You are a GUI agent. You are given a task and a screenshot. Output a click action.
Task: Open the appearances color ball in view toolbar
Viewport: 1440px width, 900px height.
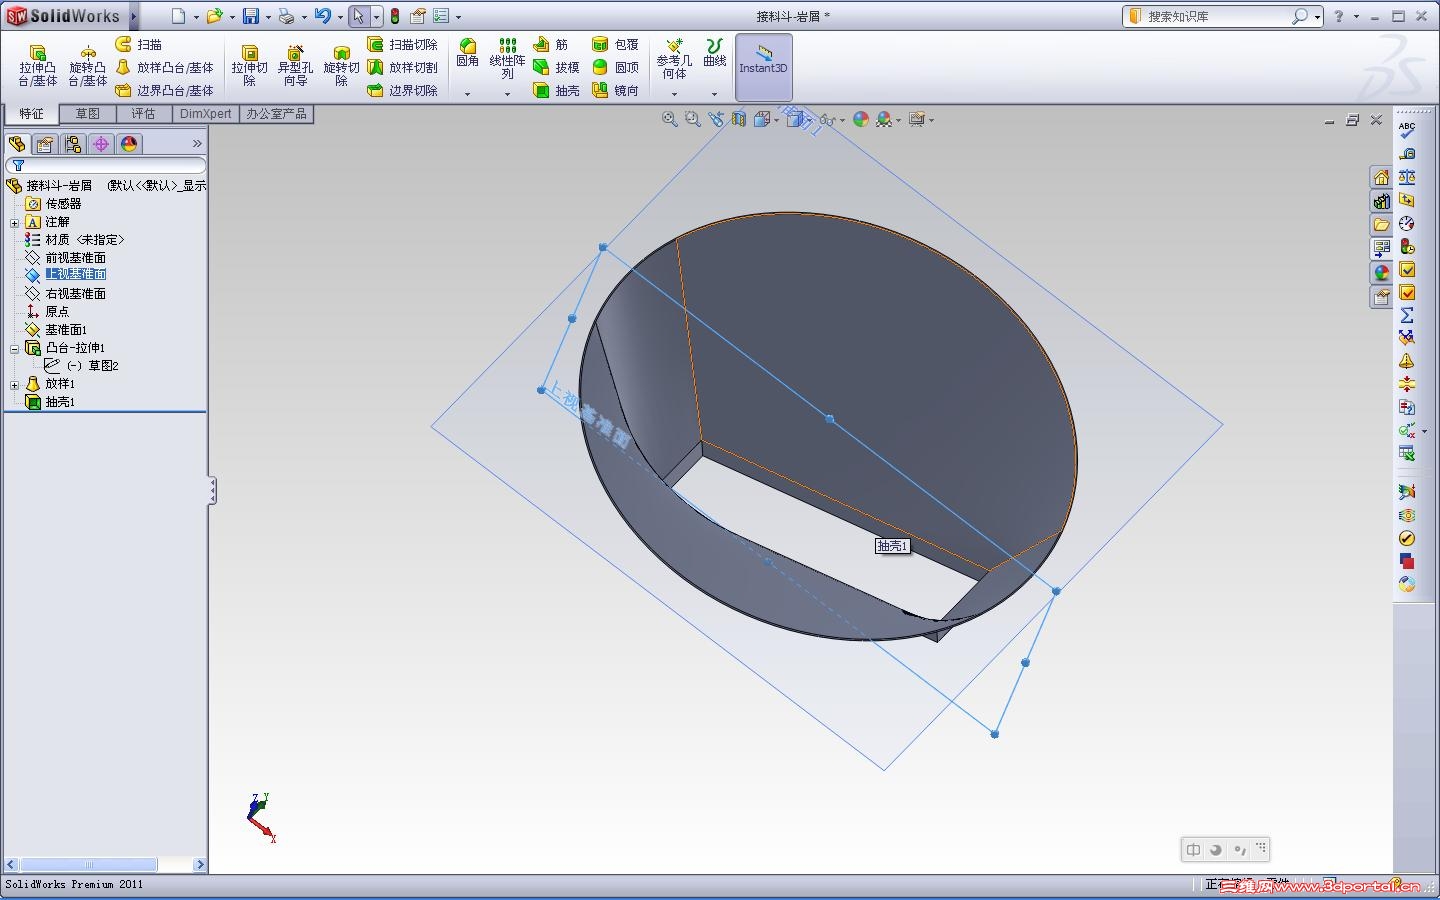pos(861,119)
